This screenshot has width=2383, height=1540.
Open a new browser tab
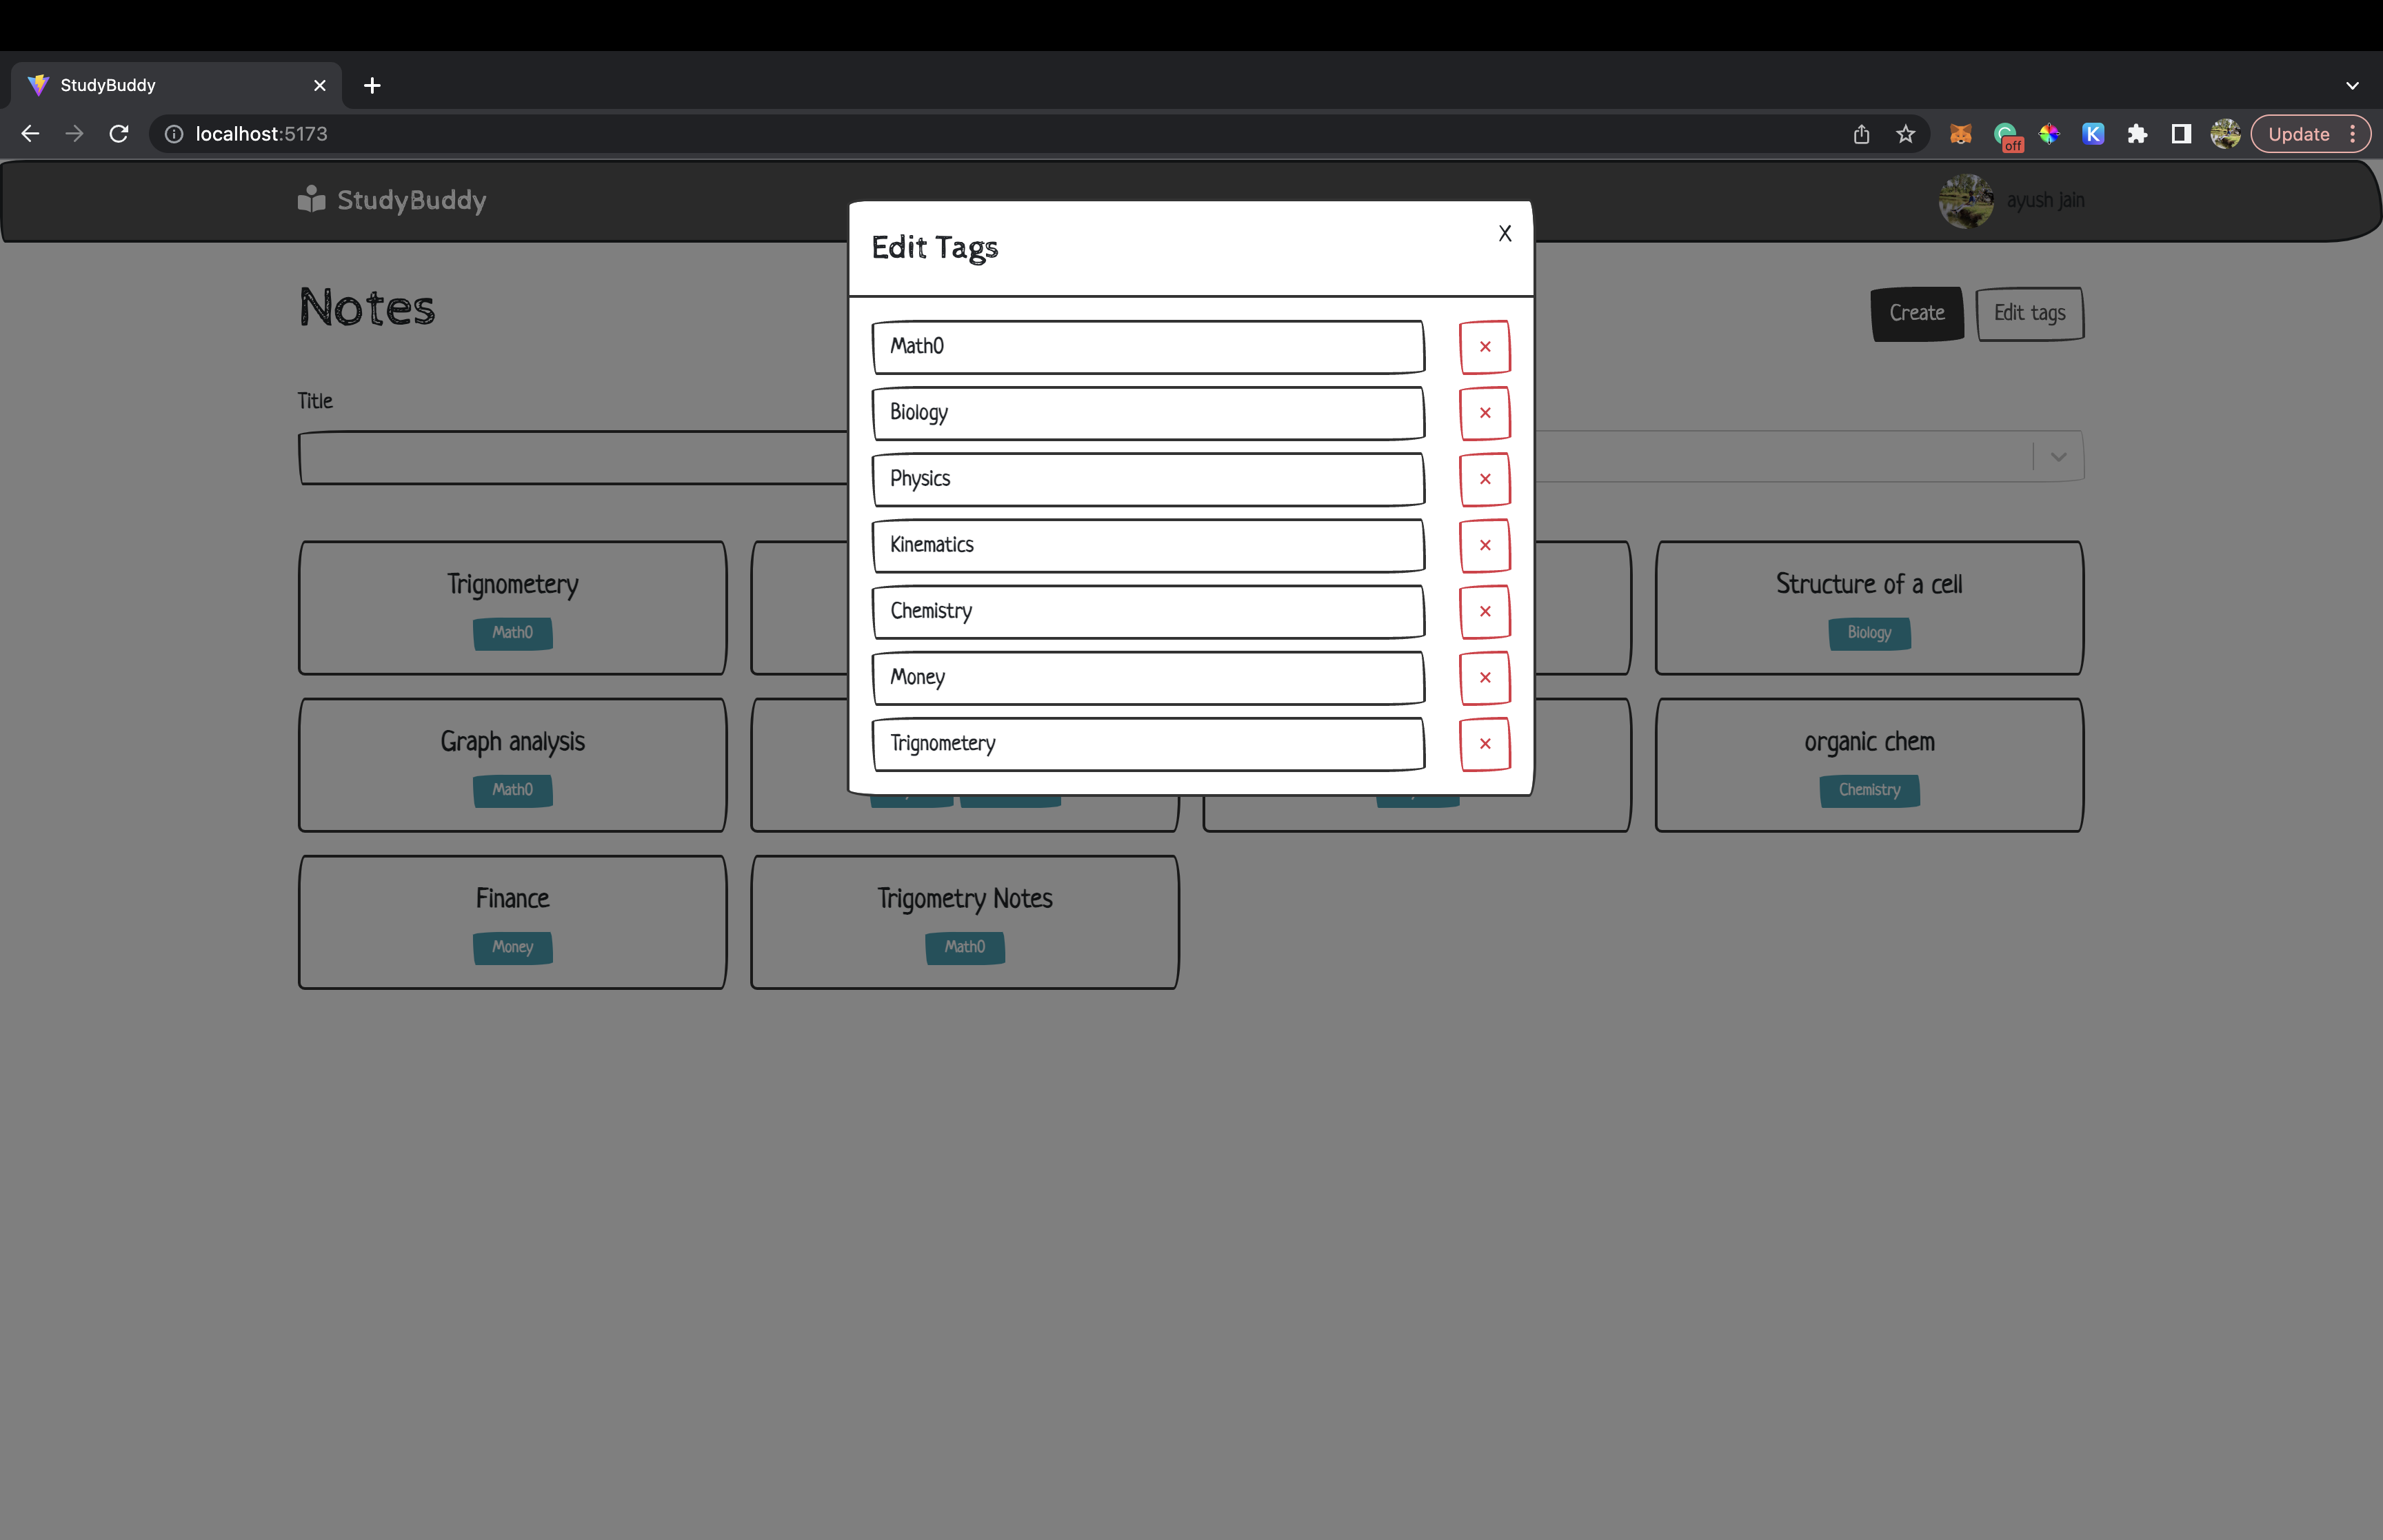click(x=372, y=86)
